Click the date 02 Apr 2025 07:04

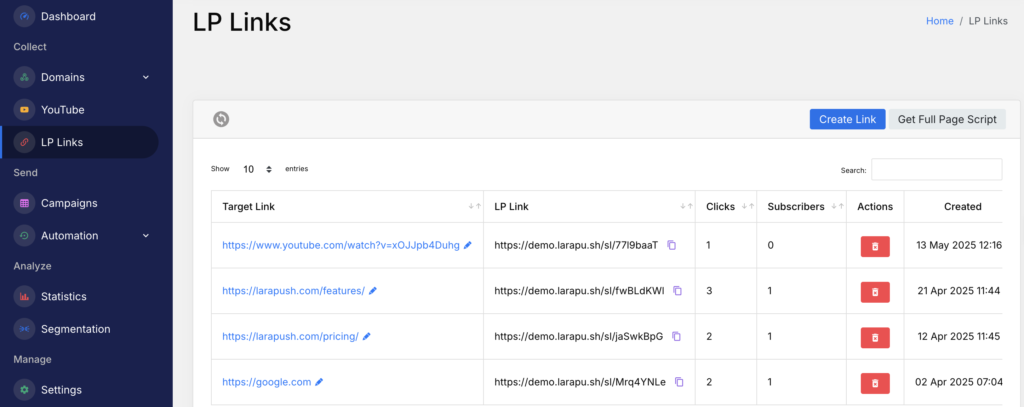point(959,382)
